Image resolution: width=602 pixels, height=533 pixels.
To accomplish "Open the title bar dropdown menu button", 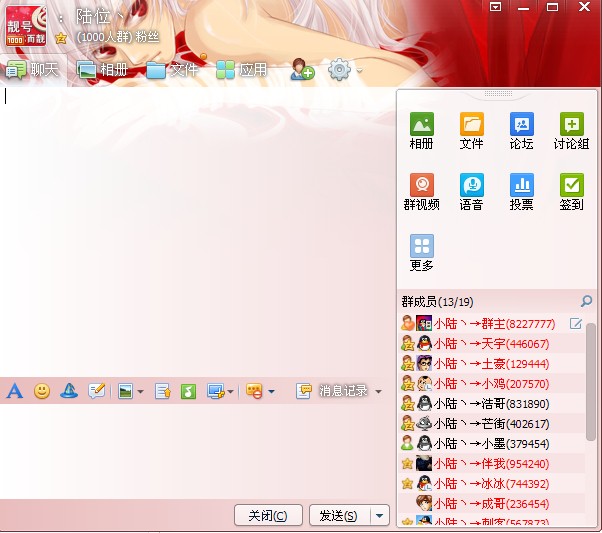I will 496,7.
